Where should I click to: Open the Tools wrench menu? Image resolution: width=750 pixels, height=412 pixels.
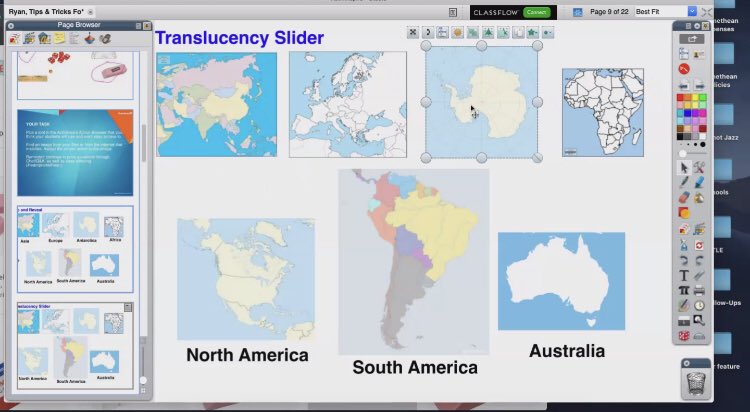[x=699, y=167]
